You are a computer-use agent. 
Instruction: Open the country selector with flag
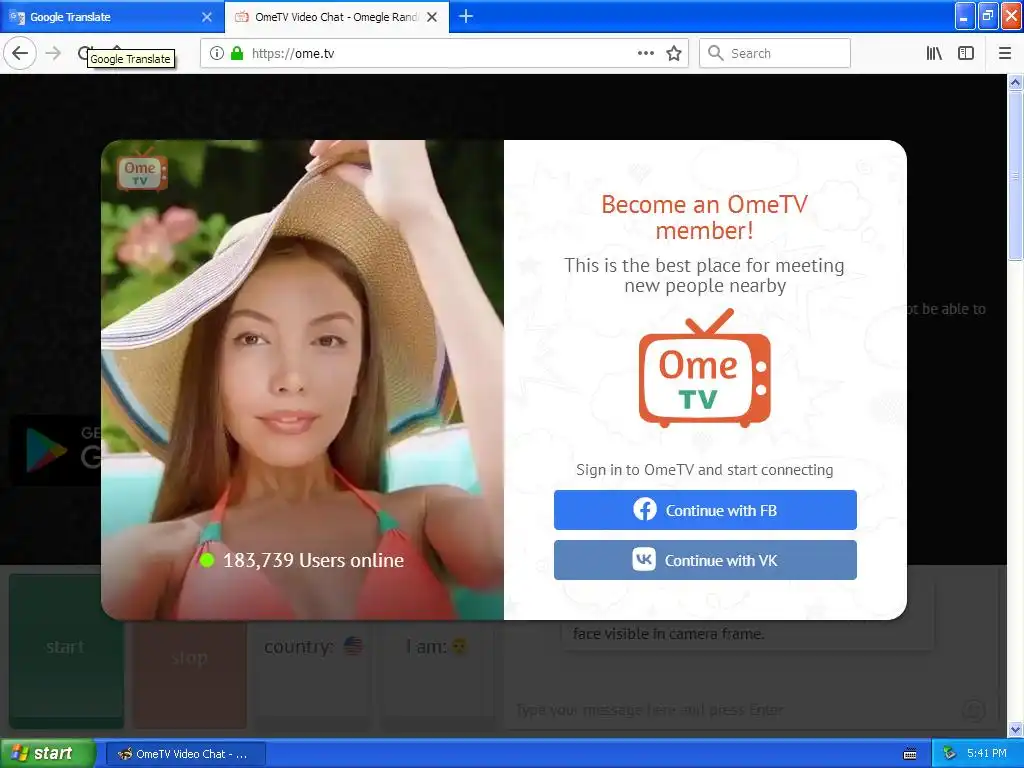315,647
